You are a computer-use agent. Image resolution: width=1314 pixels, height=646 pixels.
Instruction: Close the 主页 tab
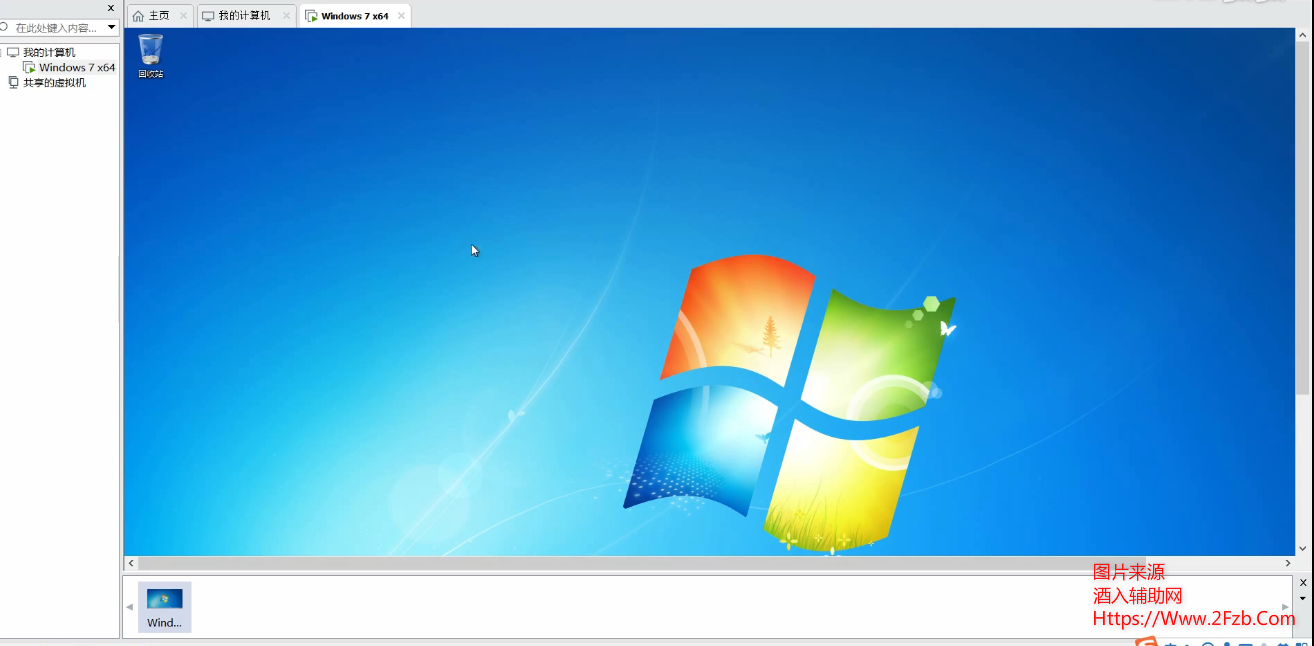(x=183, y=16)
